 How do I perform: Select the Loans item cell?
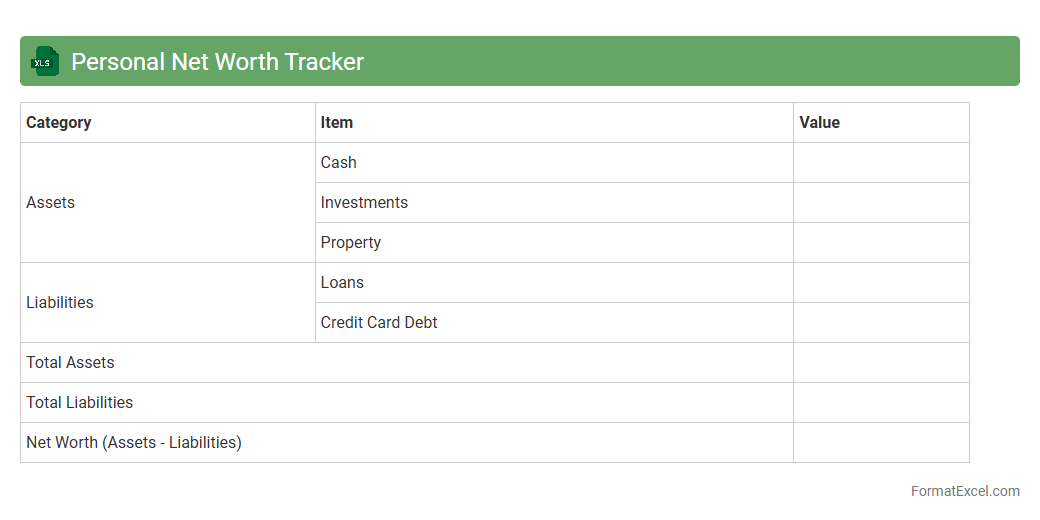click(x=342, y=282)
